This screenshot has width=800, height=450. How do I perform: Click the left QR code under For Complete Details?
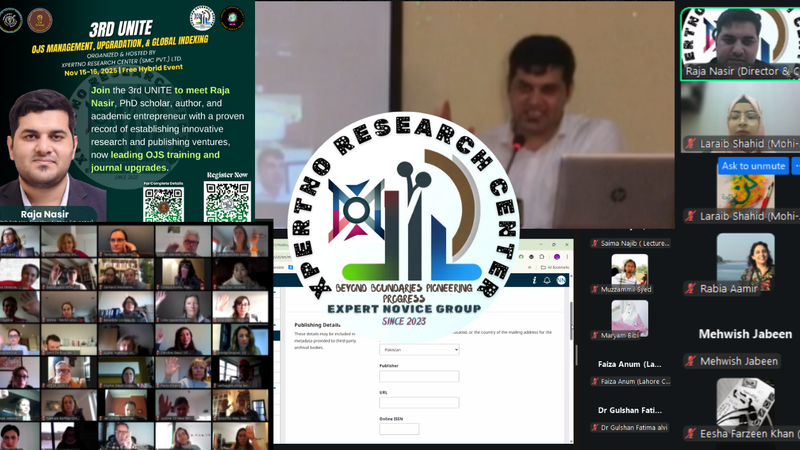(x=163, y=203)
